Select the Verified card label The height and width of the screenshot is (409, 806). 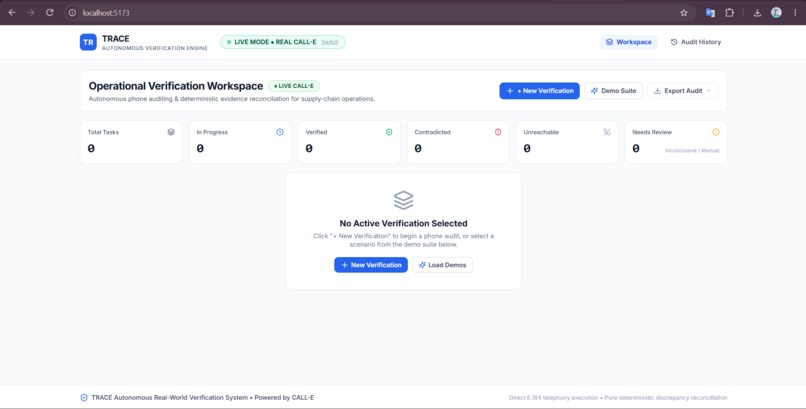click(316, 132)
